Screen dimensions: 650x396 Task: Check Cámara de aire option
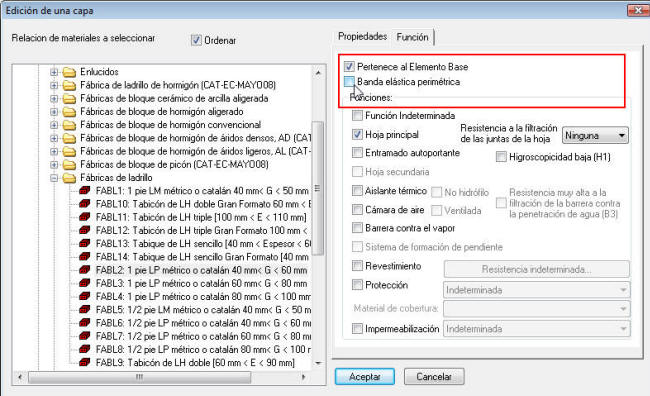click(357, 209)
